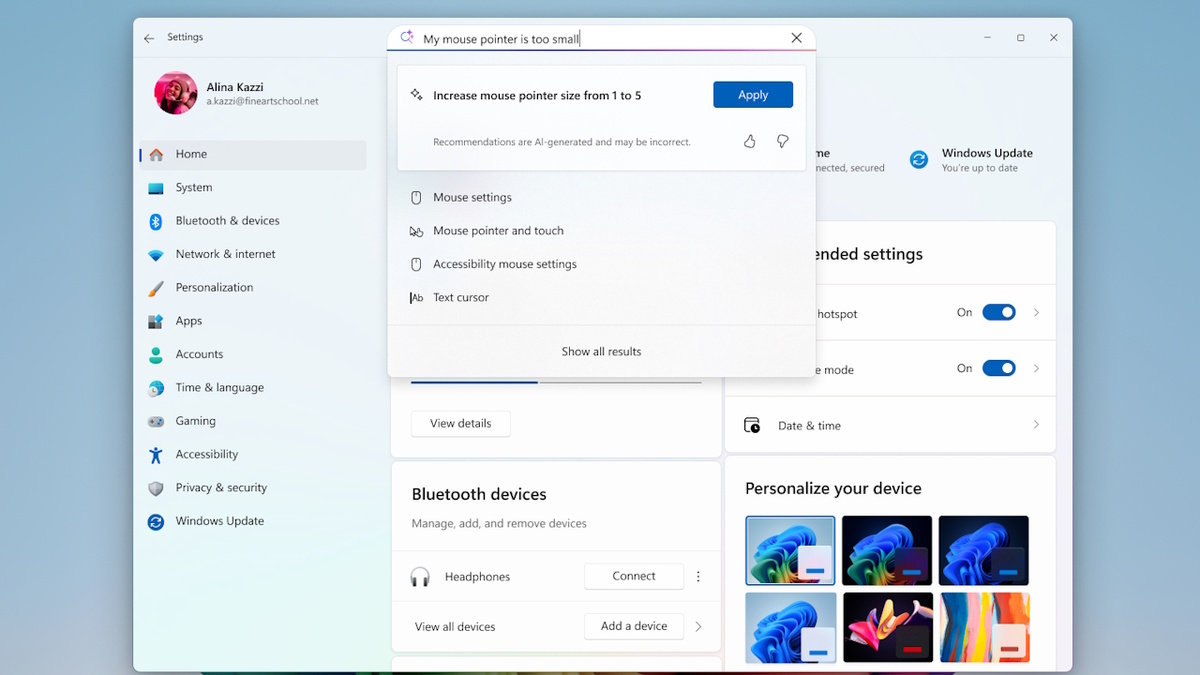Toggle the hotspot switch off
Image resolution: width=1200 pixels, height=675 pixels.
click(x=999, y=313)
